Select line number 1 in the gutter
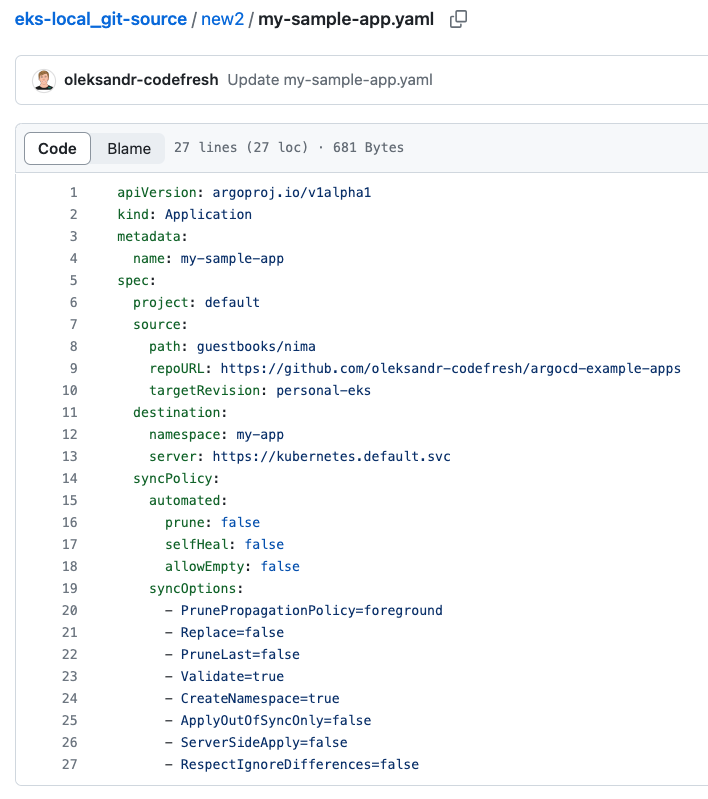The height and width of the screenshot is (799, 708). [x=73, y=192]
